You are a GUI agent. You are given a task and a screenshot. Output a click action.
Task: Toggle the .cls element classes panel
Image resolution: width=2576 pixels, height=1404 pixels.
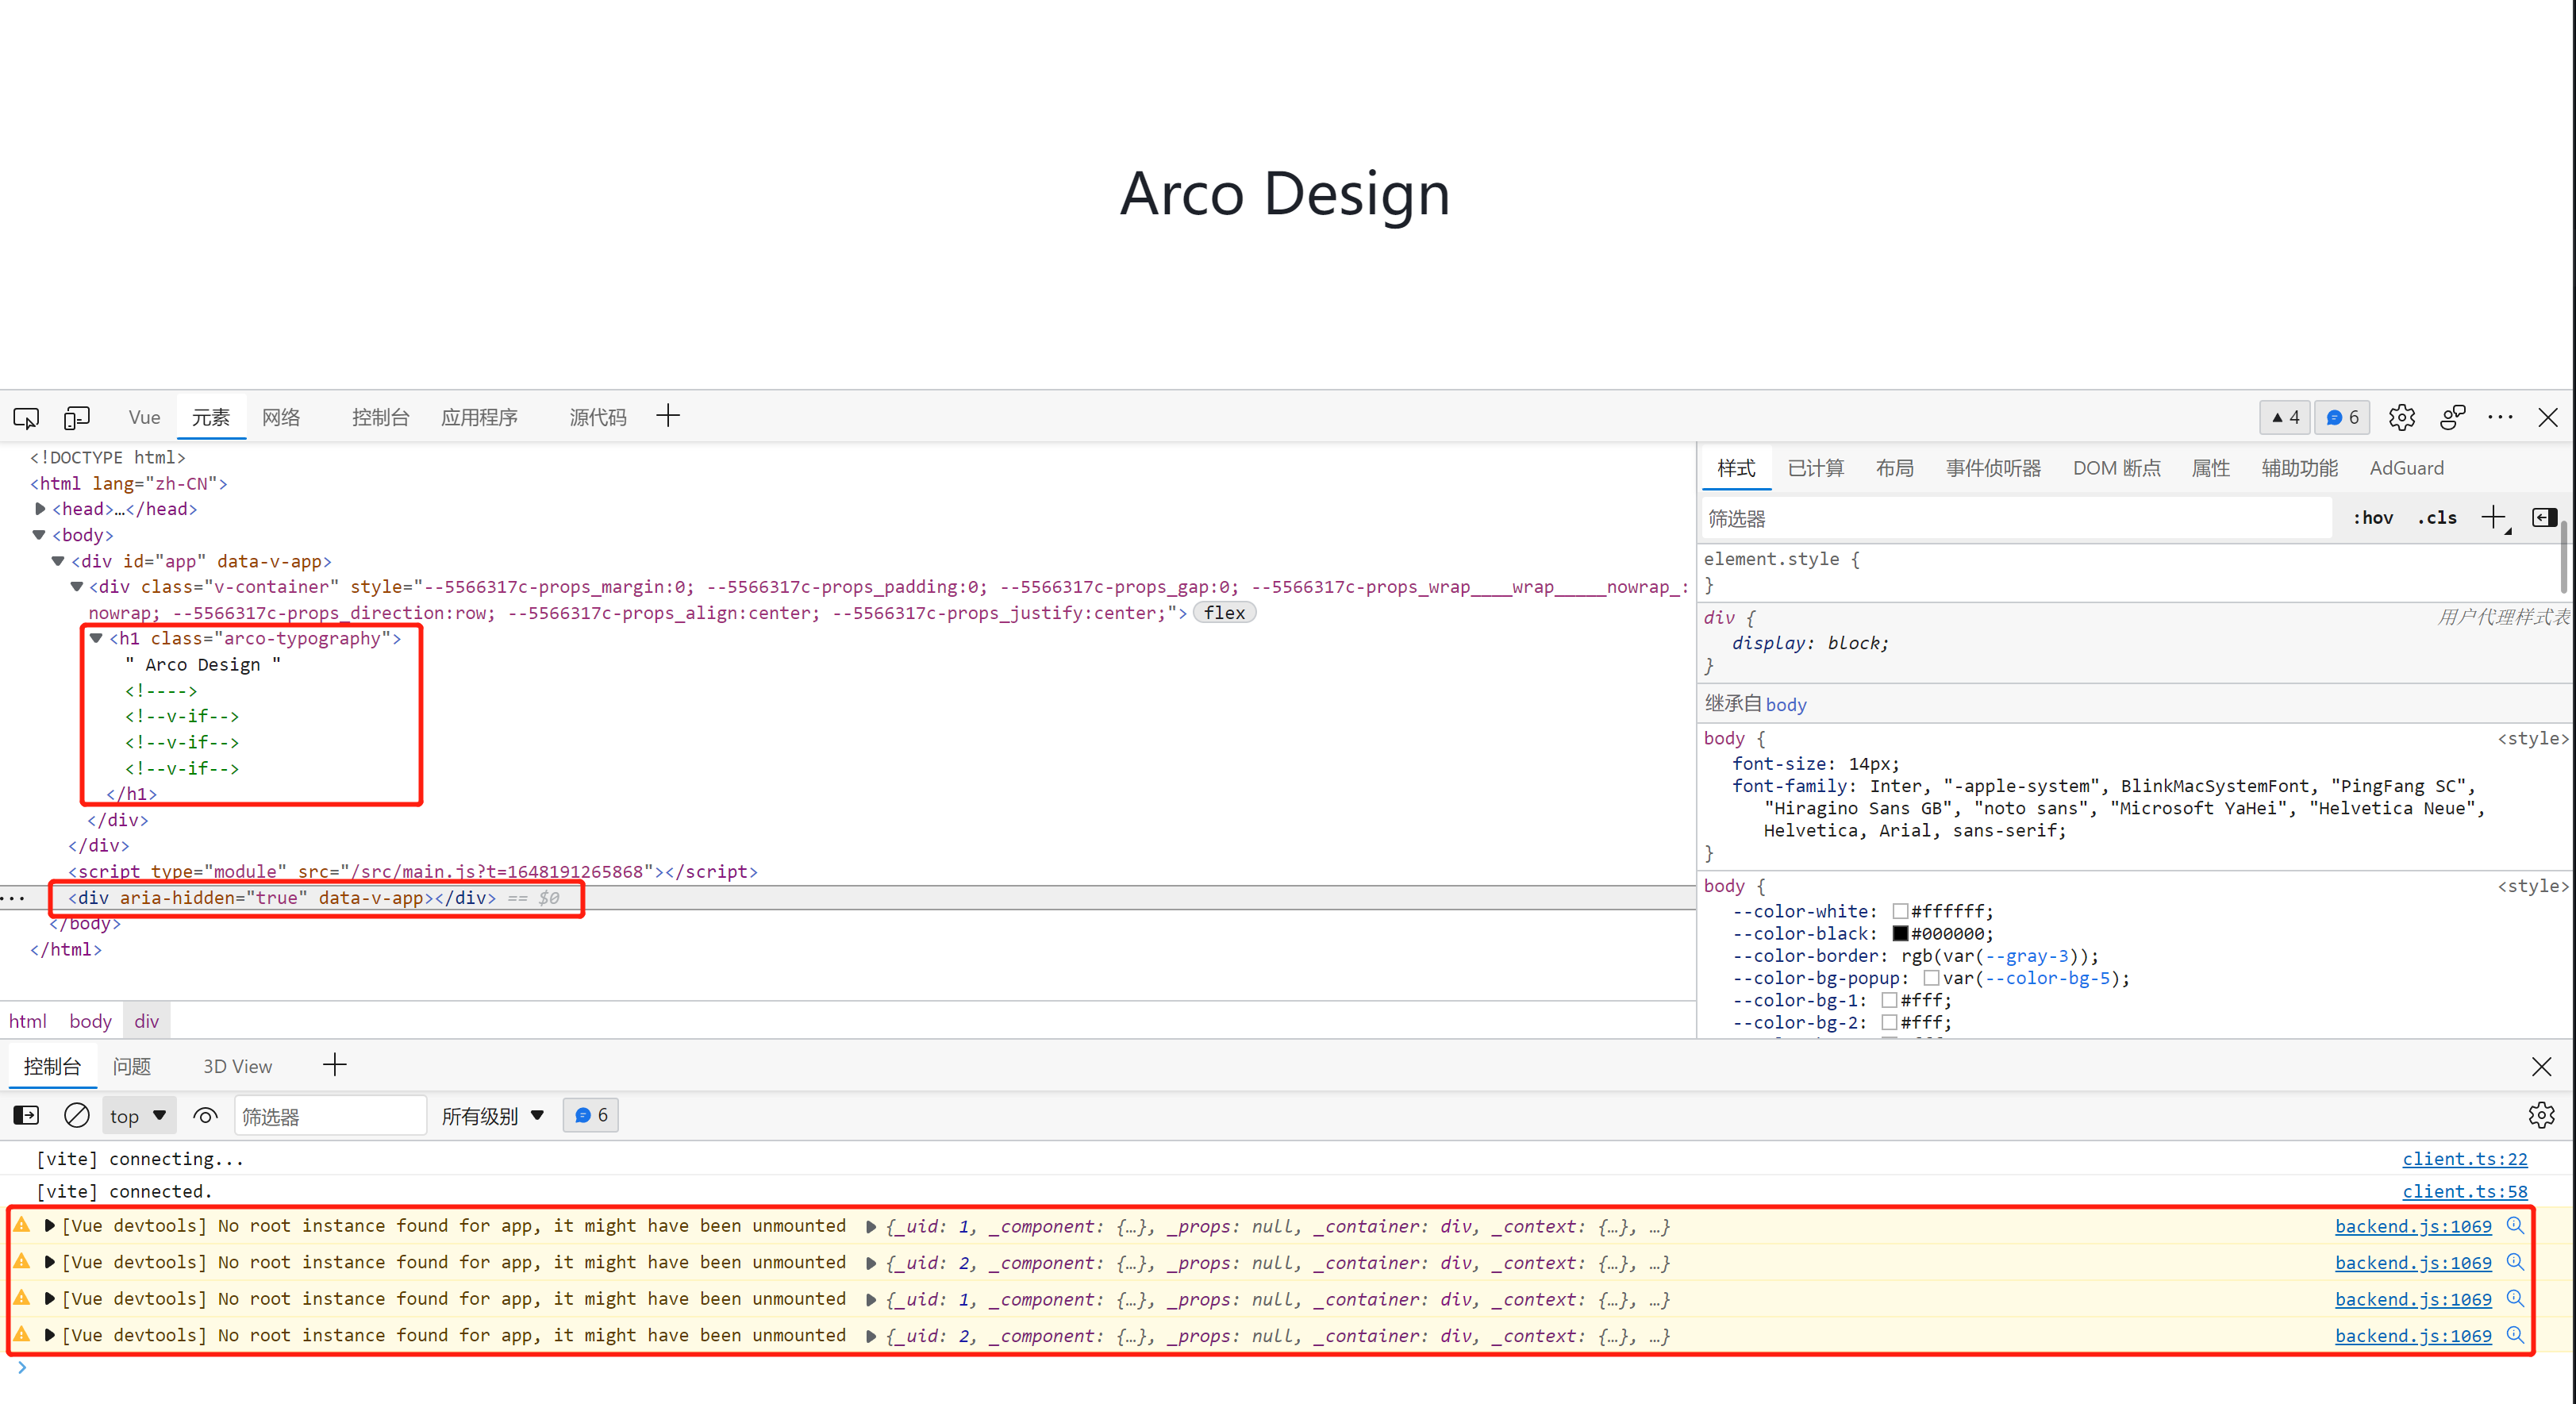pyautogui.click(x=2438, y=517)
